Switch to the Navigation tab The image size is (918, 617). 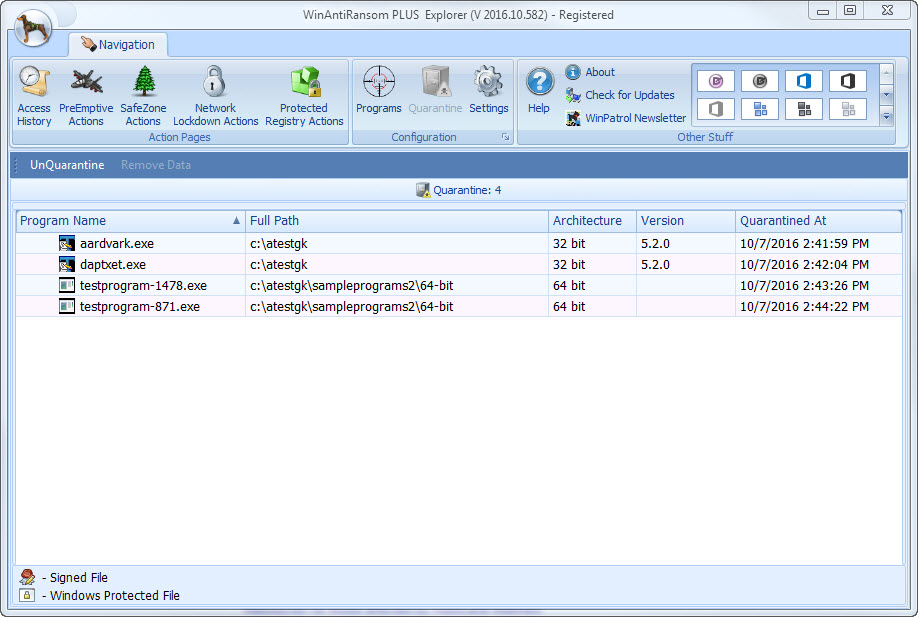tap(118, 44)
